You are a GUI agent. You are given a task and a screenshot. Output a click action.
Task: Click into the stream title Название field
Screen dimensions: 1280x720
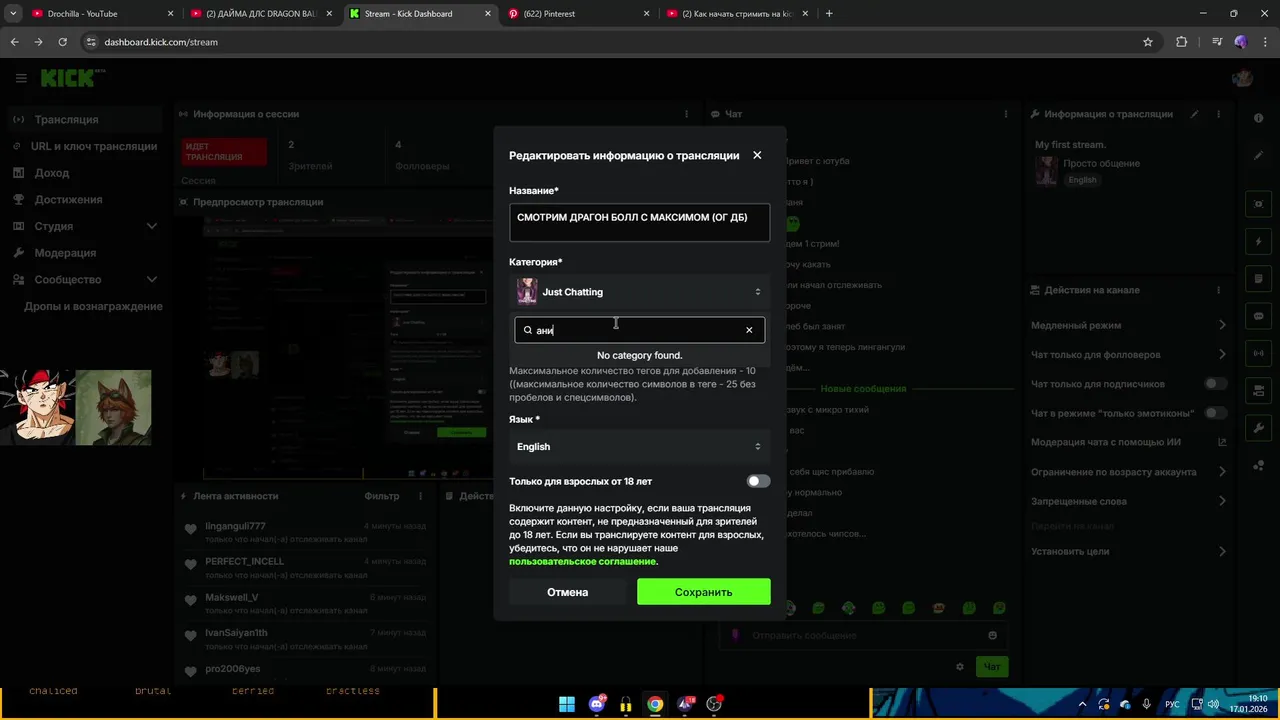point(640,222)
